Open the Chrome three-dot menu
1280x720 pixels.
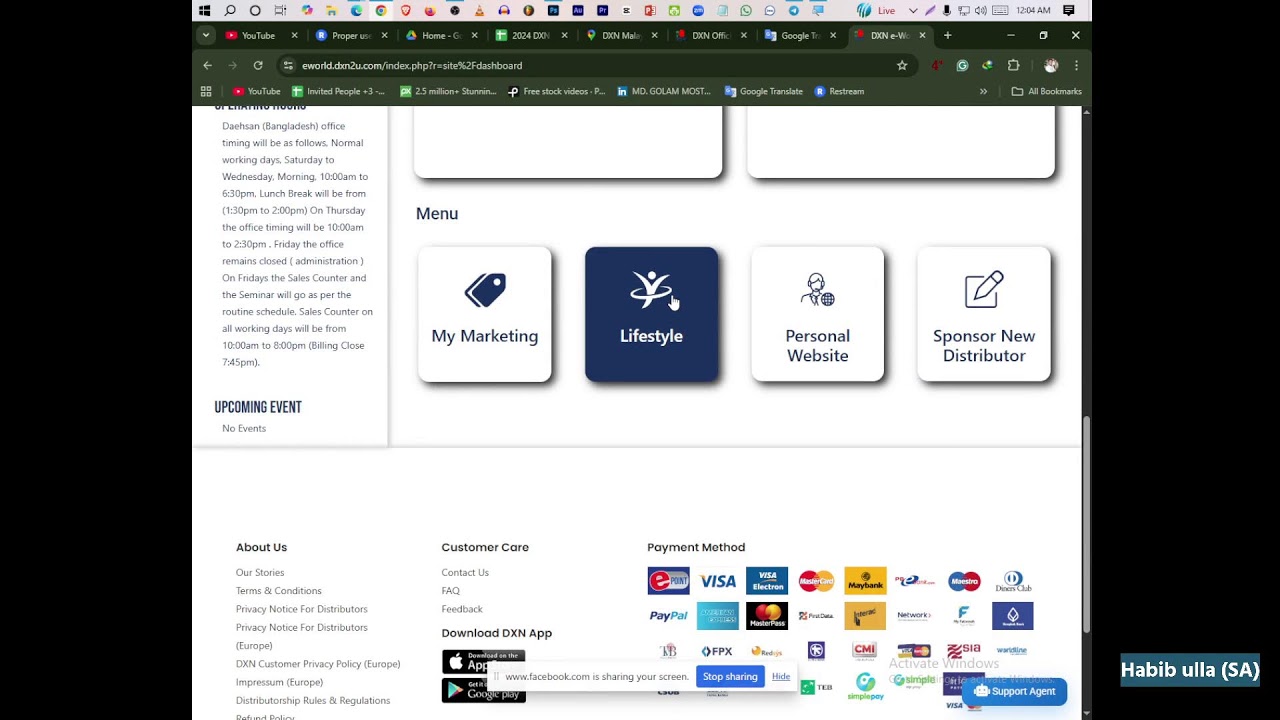pyautogui.click(x=1076, y=65)
